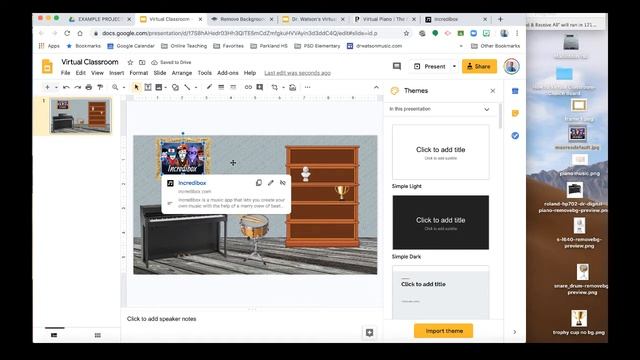Open the zoom level dropdown arrow
This screenshot has height=360, width=640.
pos(123,87)
